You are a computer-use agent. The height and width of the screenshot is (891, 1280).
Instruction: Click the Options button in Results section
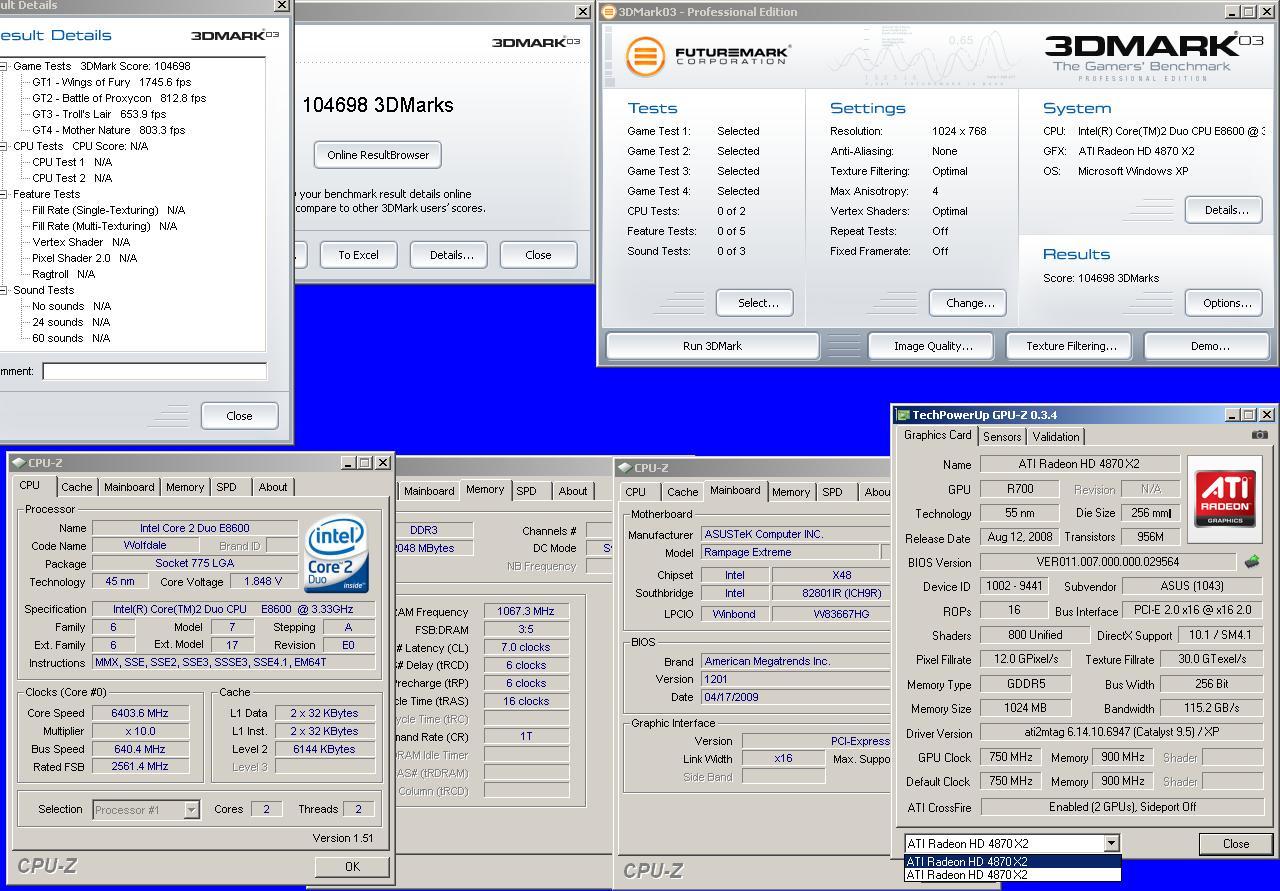pyautogui.click(x=1225, y=303)
